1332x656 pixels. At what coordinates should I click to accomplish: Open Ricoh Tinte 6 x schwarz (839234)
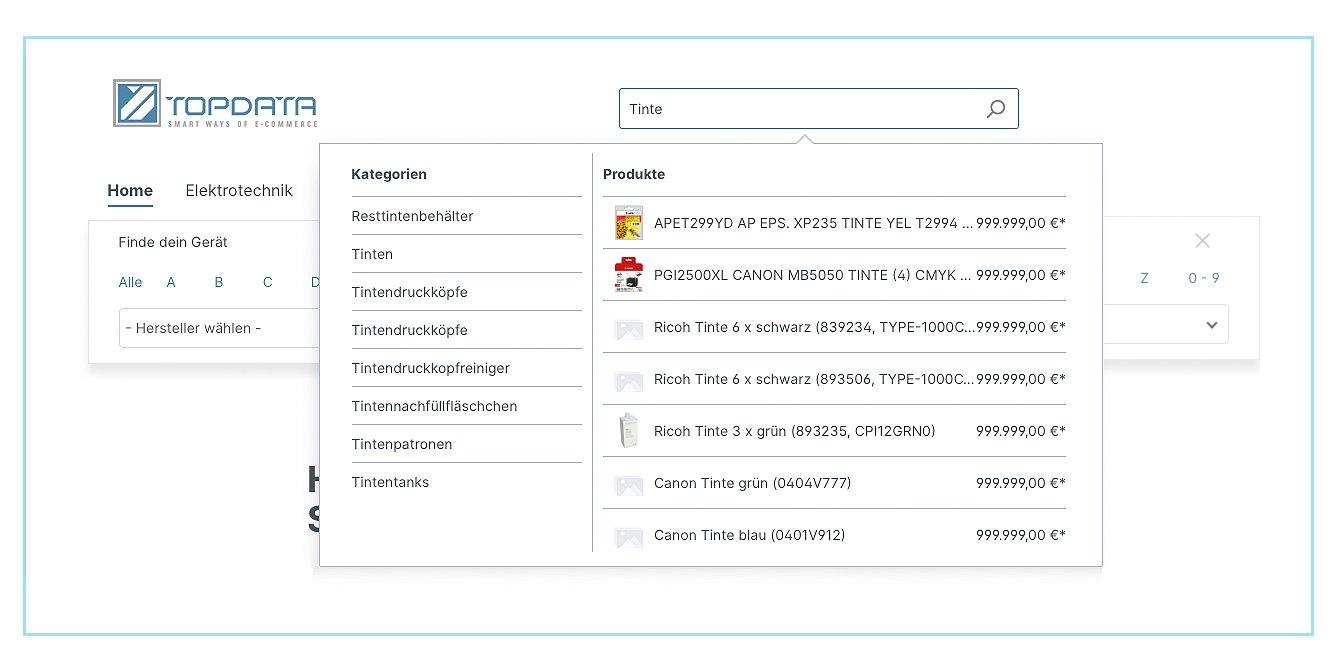click(834, 327)
